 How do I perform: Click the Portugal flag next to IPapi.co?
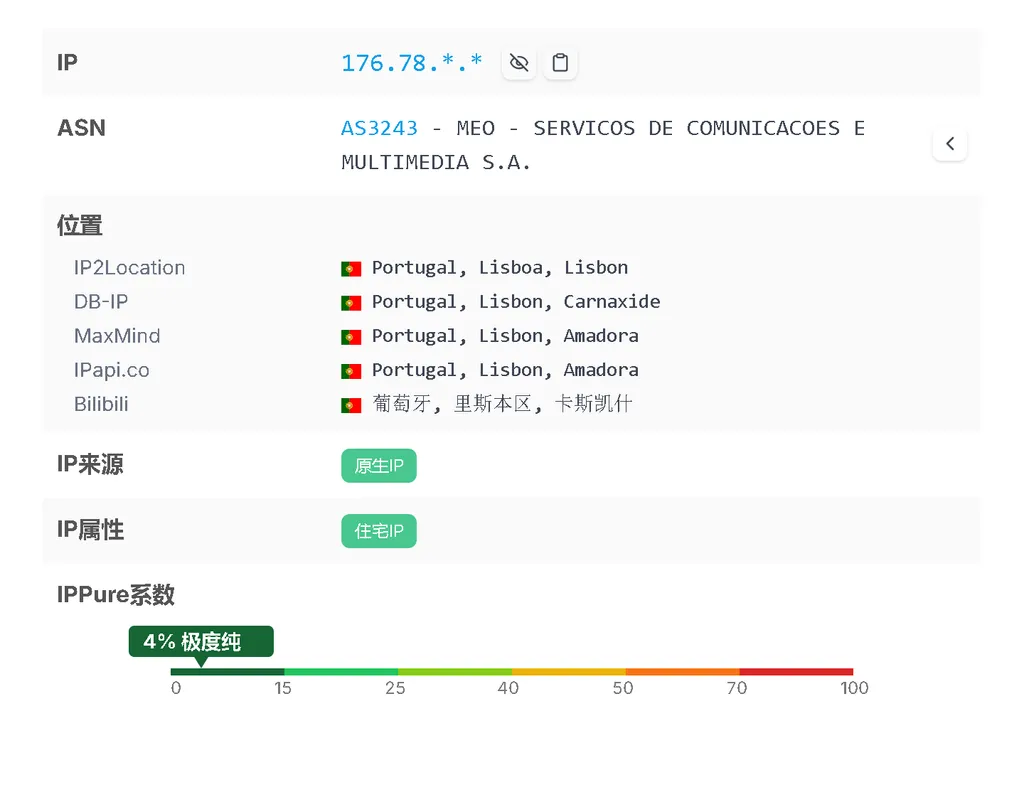click(x=351, y=370)
